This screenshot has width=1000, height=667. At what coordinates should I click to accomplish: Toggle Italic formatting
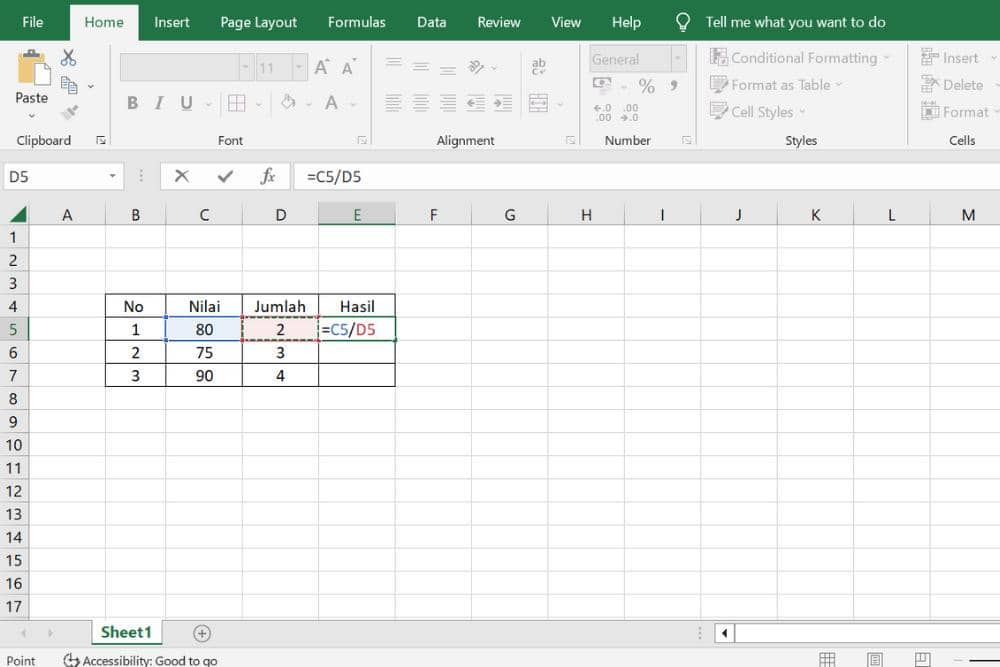158,103
